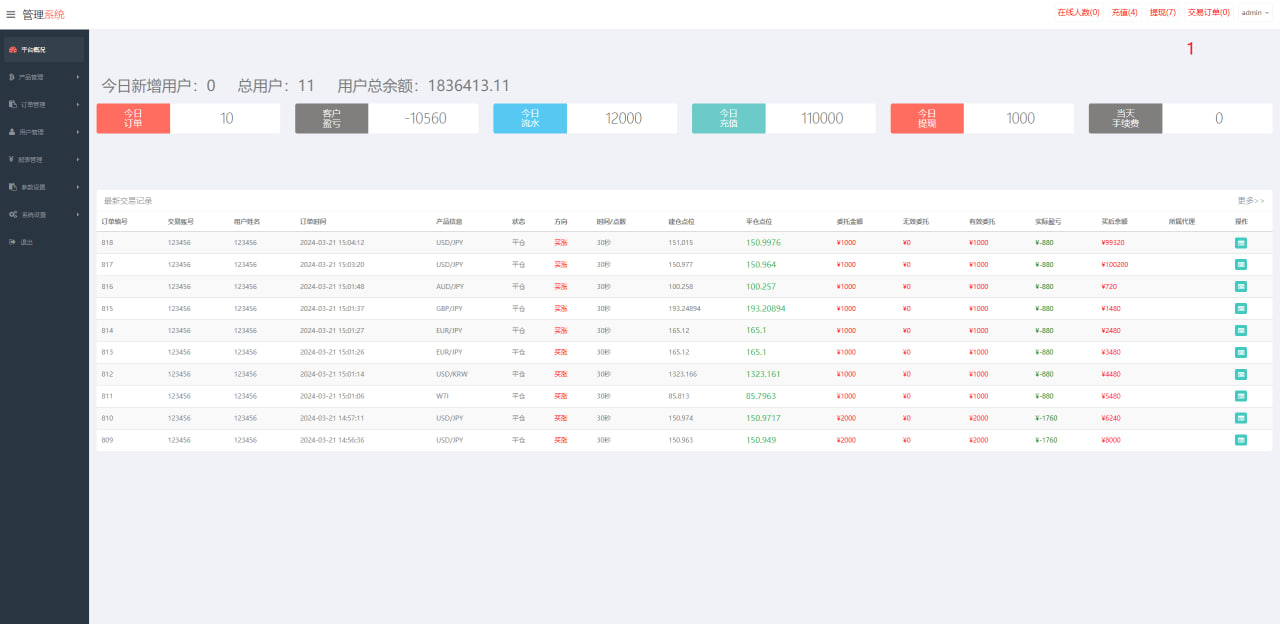Open action icon for order 814
Image resolution: width=1280 pixels, height=624 pixels.
pos(1241,330)
